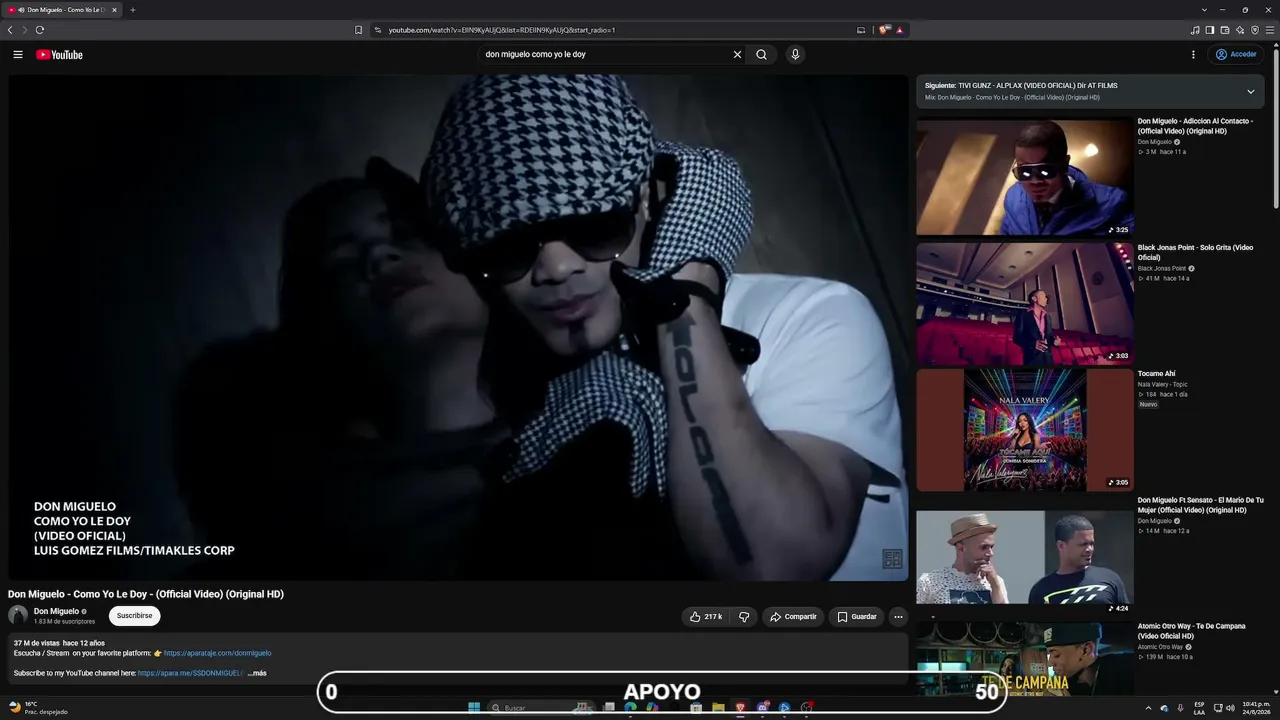
Task: Open the Brave VPN shield icon
Action: (x=1255, y=30)
